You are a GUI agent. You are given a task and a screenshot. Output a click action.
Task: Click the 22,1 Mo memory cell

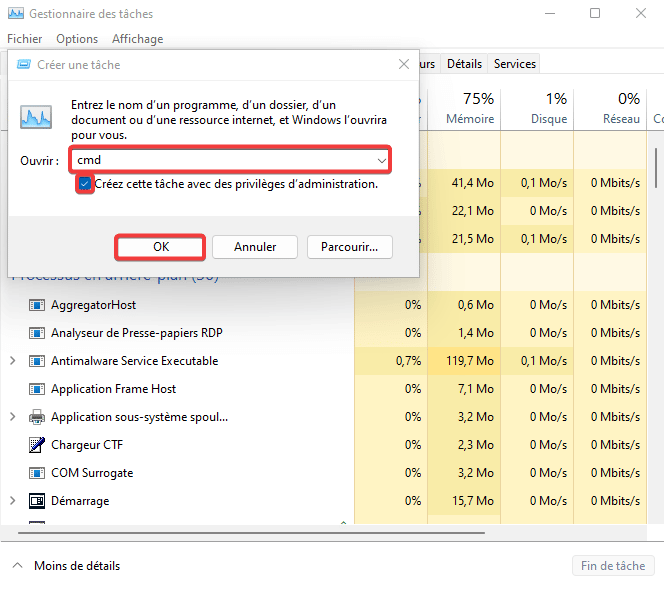click(x=464, y=211)
